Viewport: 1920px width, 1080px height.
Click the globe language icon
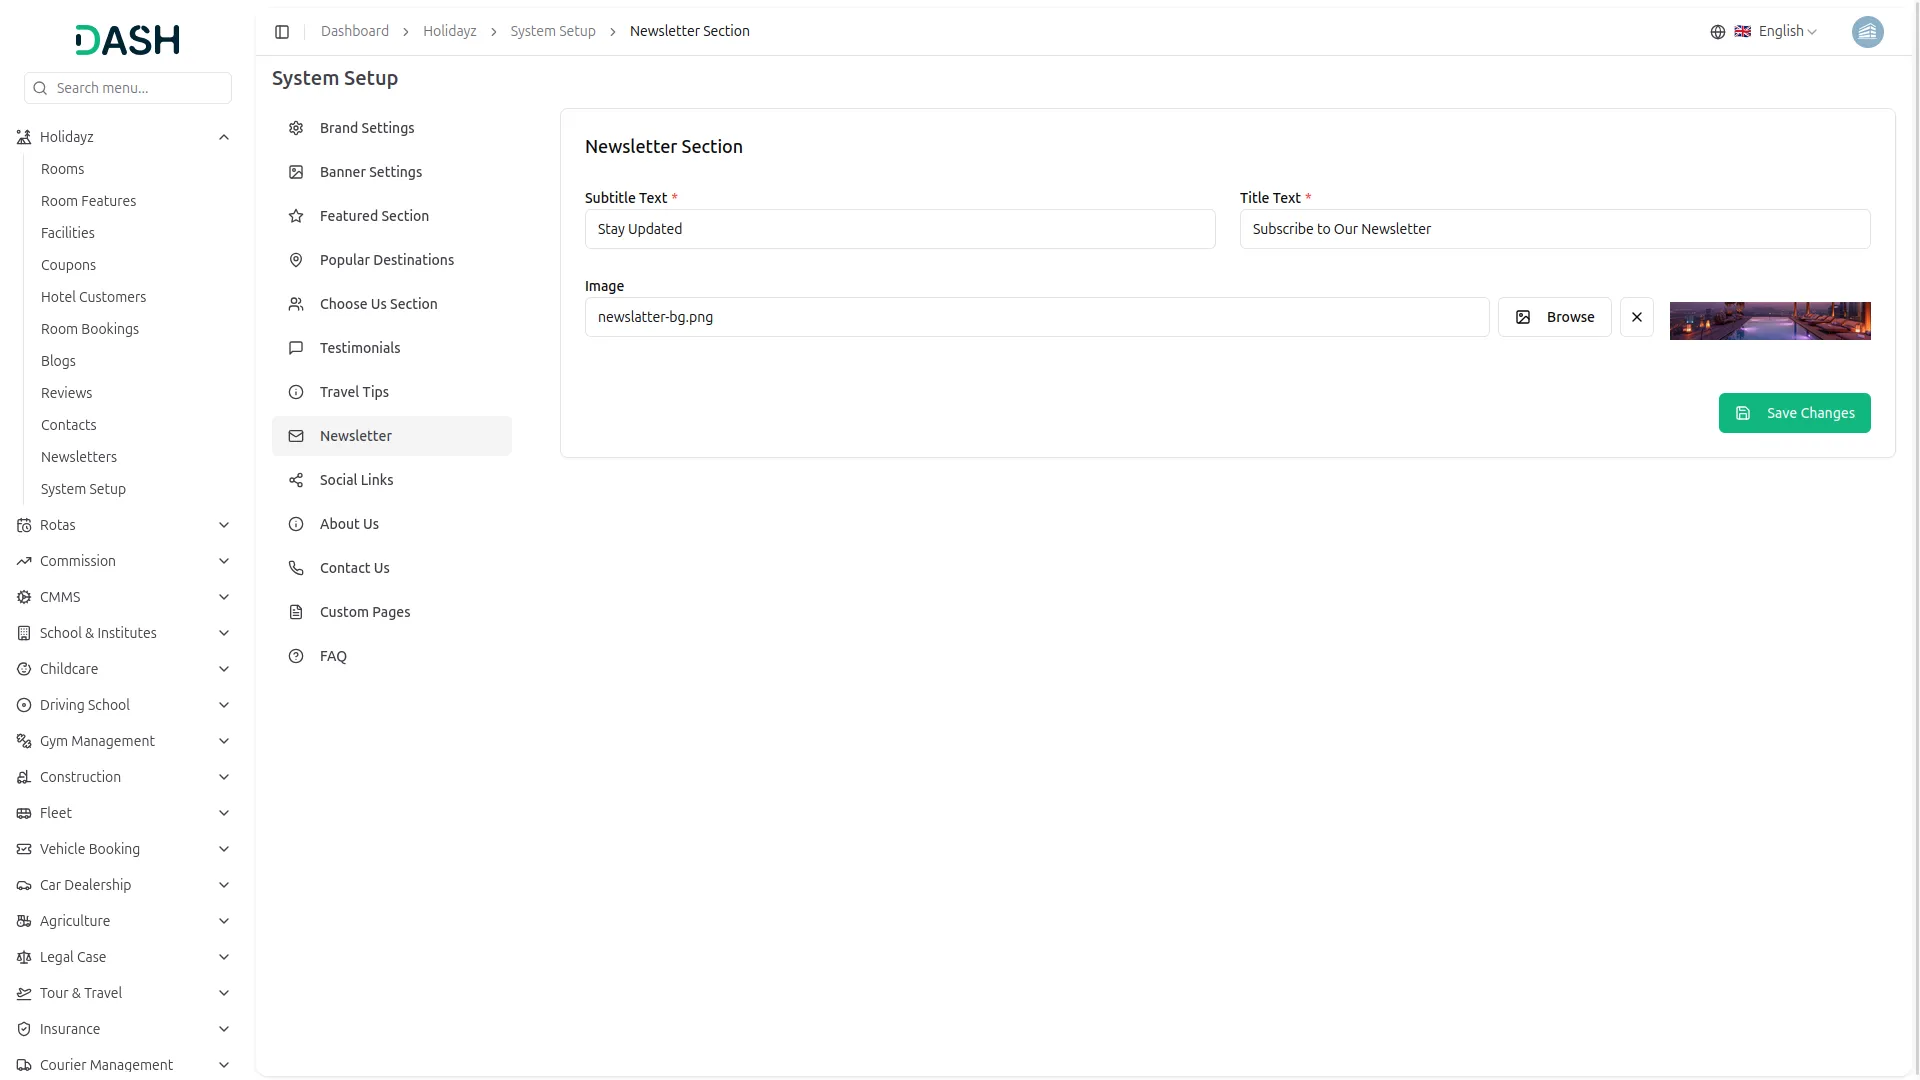(x=1718, y=32)
